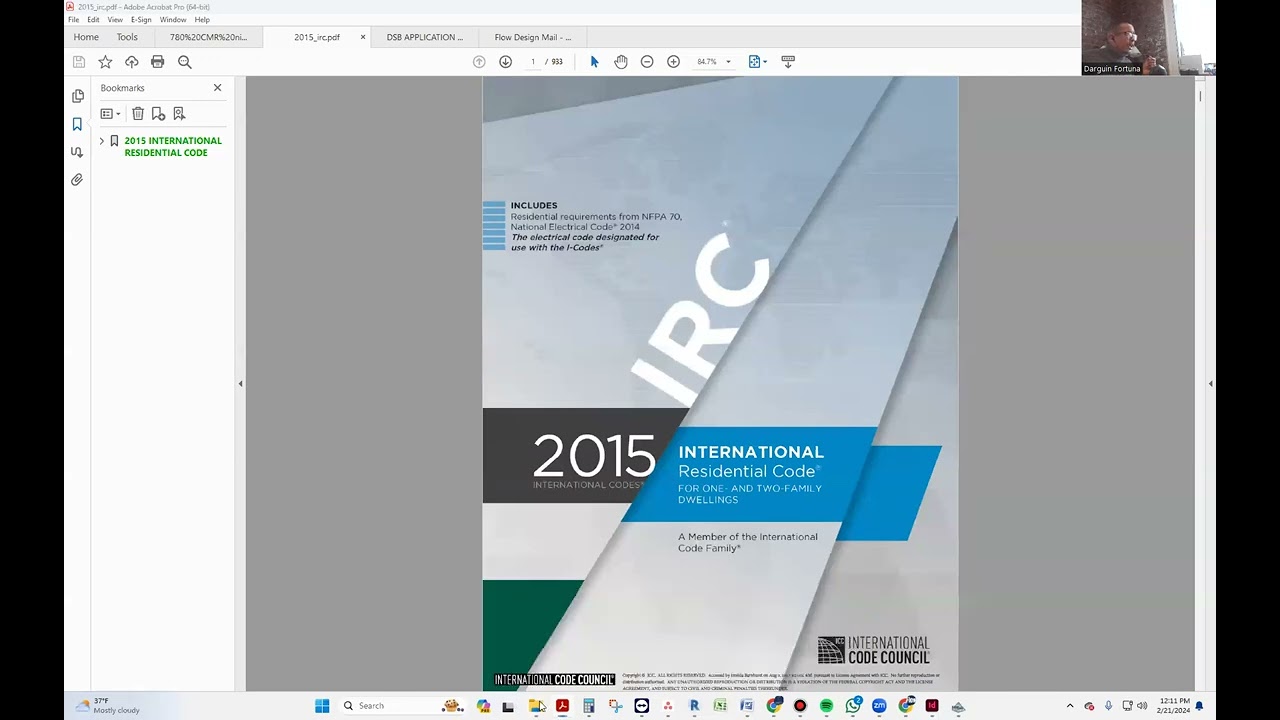Open WhatsApp from the taskbar

point(853,706)
